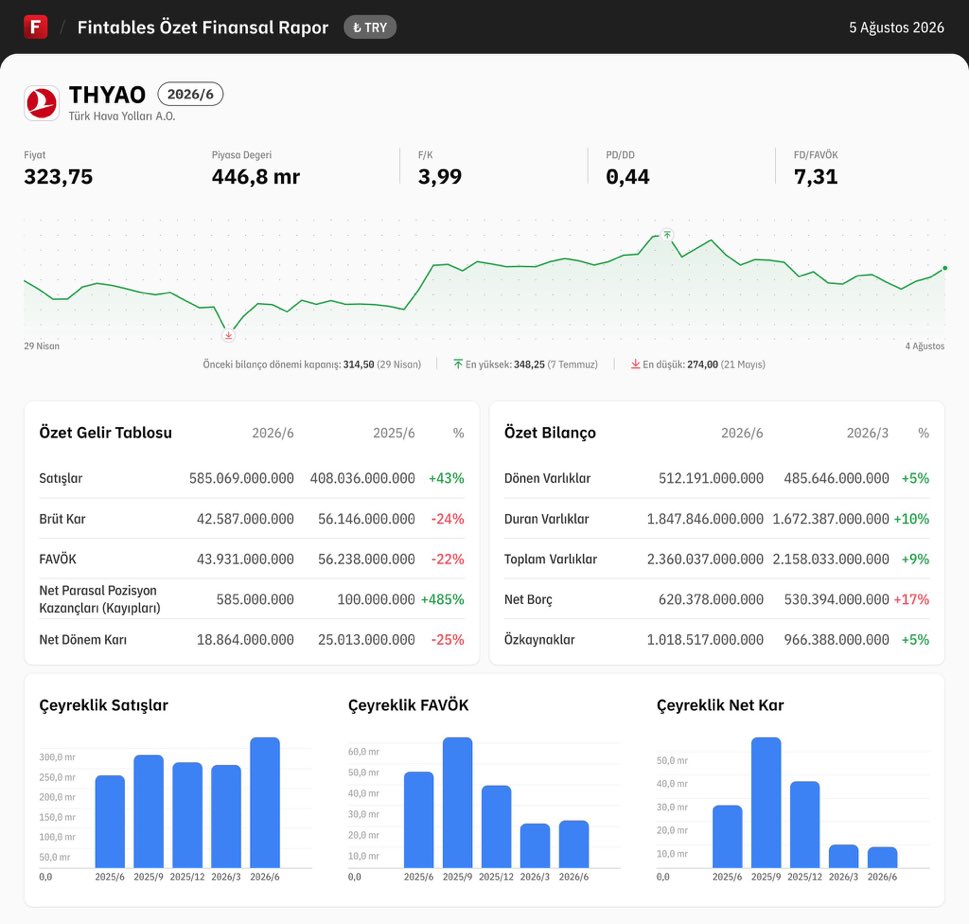Click the Fintables Özet Finansal Rapor title

(x=203, y=27)
